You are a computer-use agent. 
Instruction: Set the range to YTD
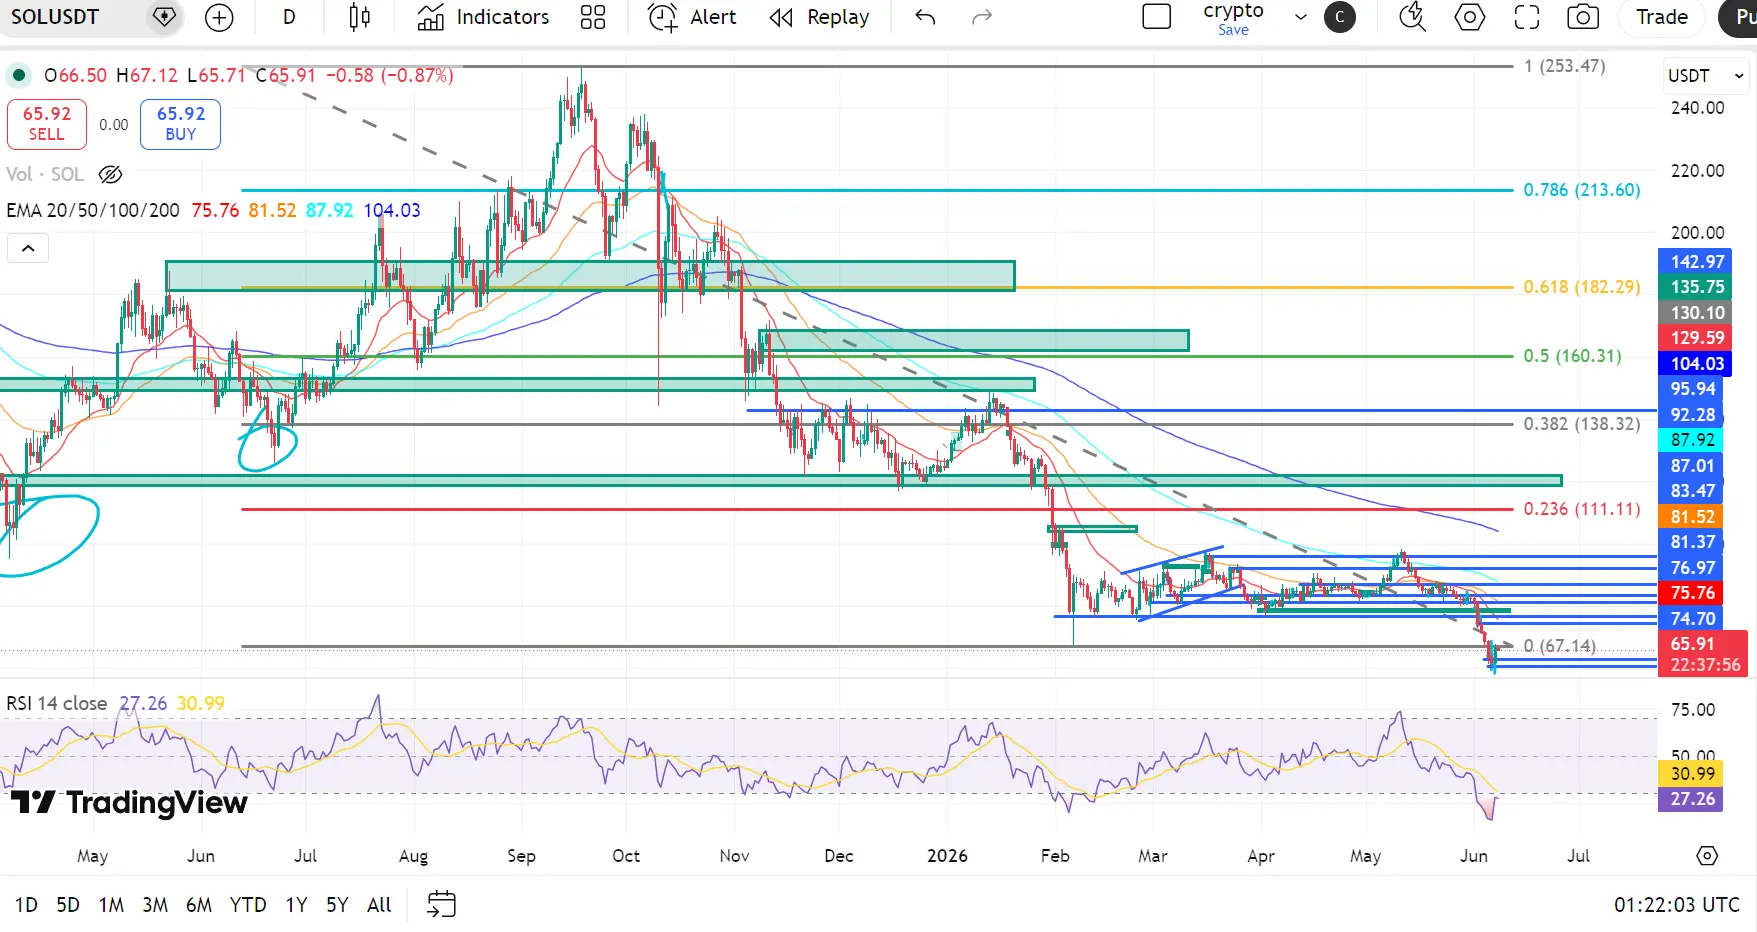click(x=248, y=905)
